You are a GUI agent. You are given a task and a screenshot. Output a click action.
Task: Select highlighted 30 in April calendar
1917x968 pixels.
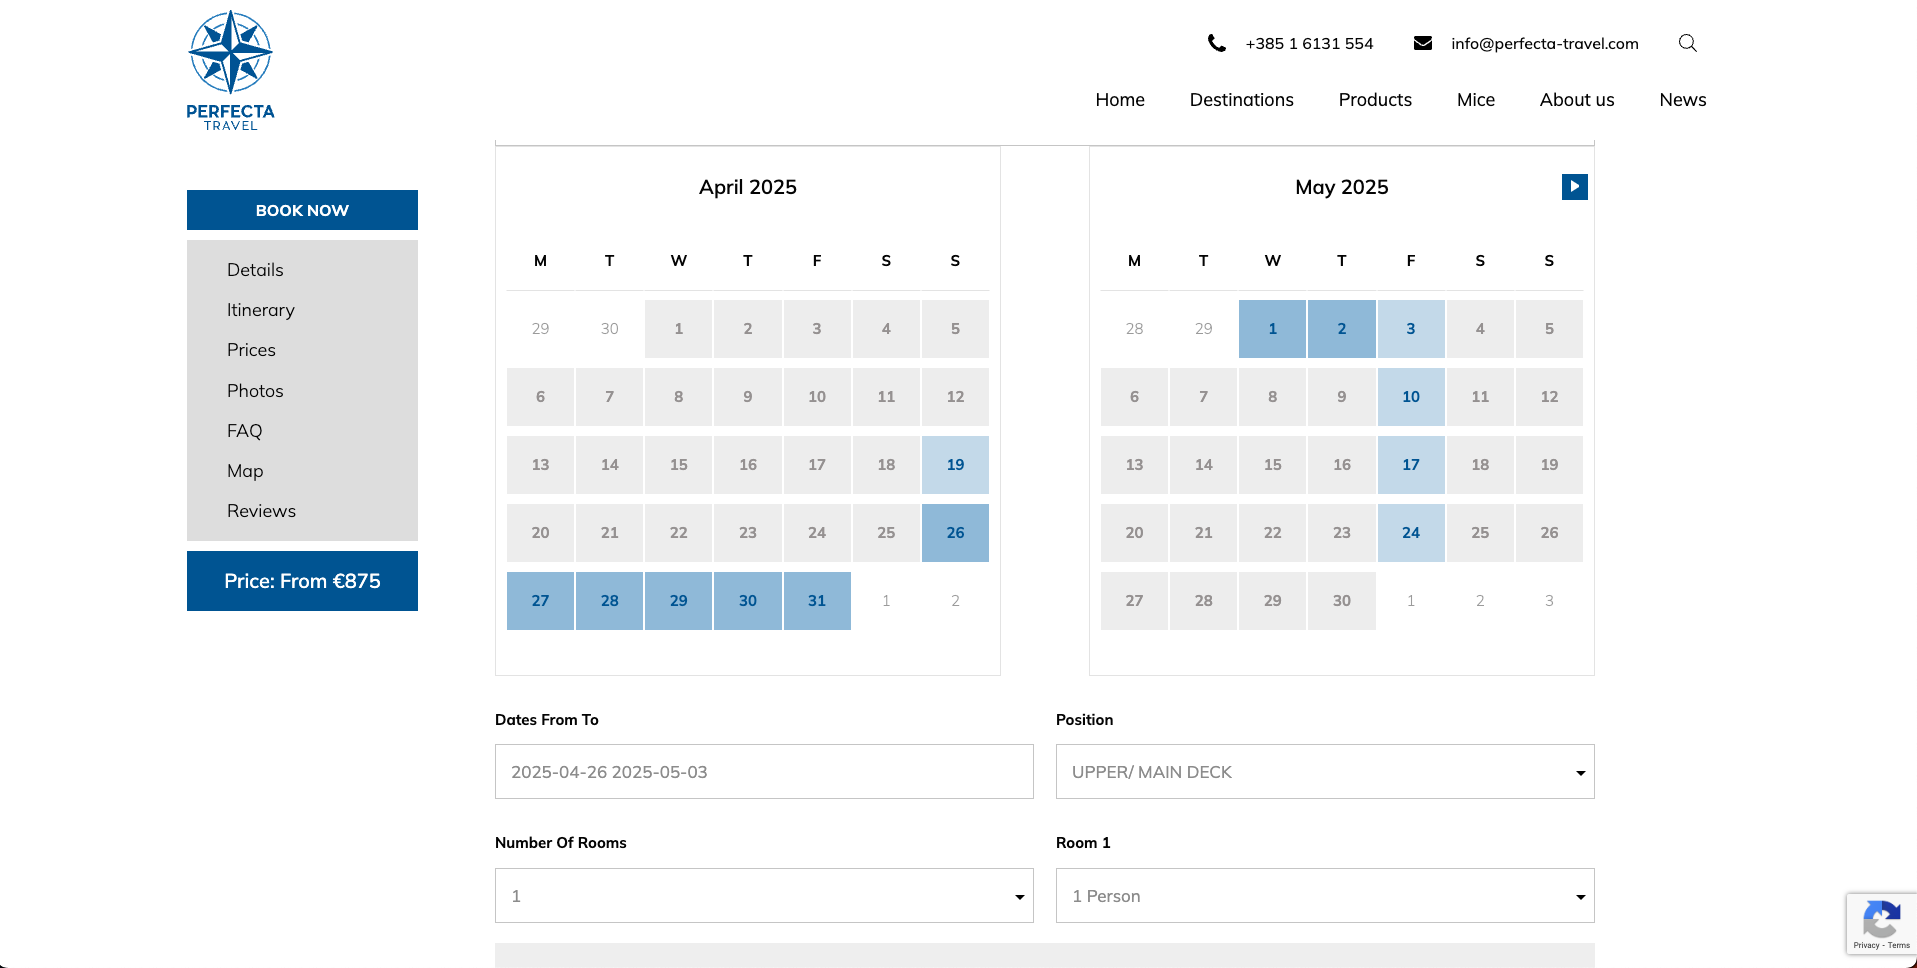(x=747, y=601)
